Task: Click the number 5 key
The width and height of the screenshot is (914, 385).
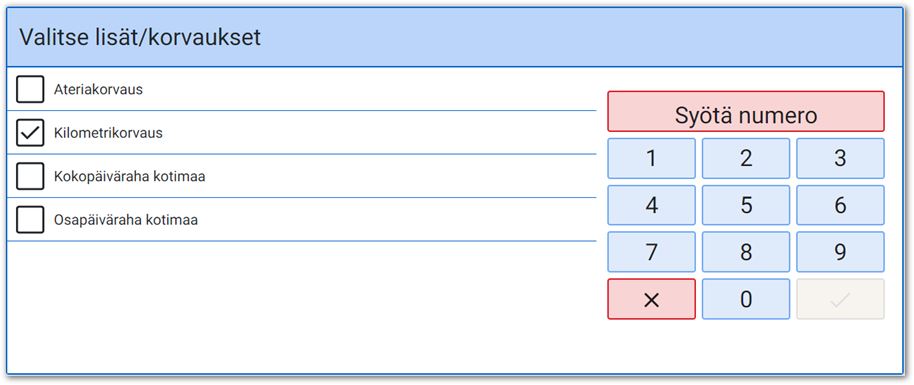Action: (x=746, y=205)
